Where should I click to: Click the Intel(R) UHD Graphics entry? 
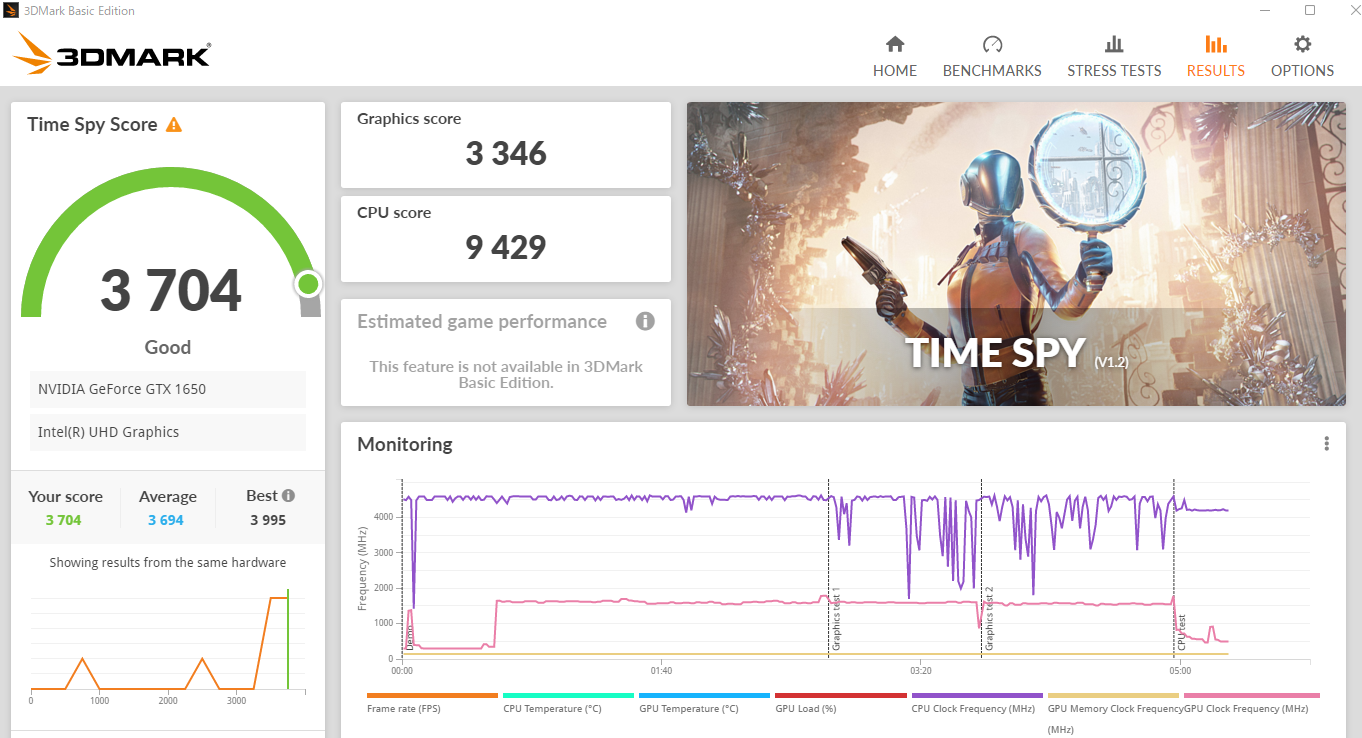[x=168, y=432]
